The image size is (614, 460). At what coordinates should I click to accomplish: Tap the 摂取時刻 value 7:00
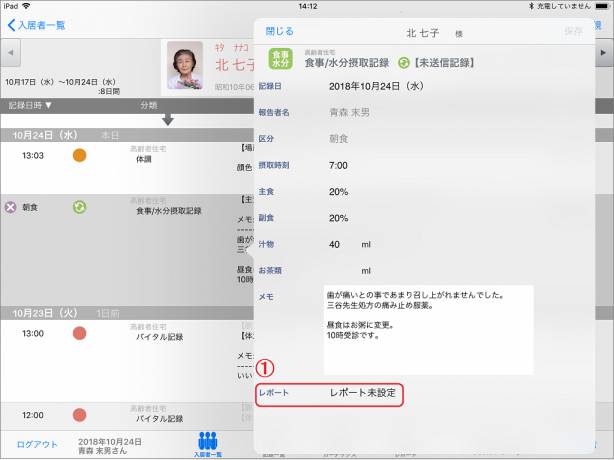(338, 164)
